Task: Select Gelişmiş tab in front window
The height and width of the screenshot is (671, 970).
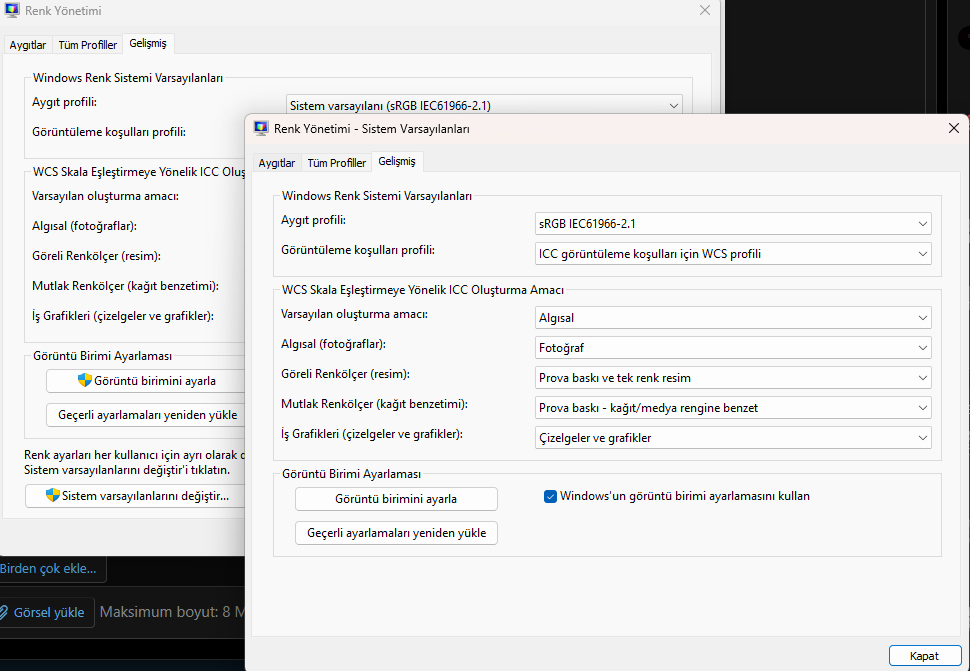Action: [397, 161]
